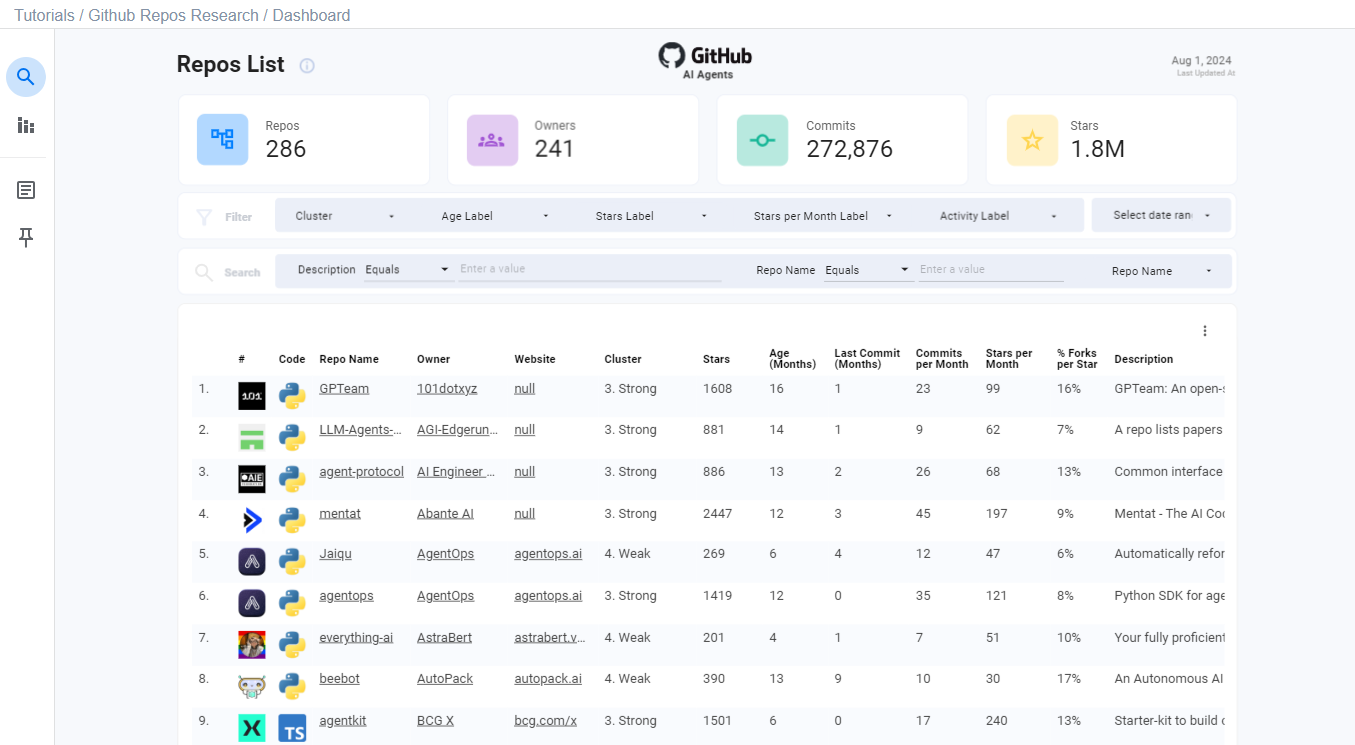Click the green Commits icon

tap(762, 140)
